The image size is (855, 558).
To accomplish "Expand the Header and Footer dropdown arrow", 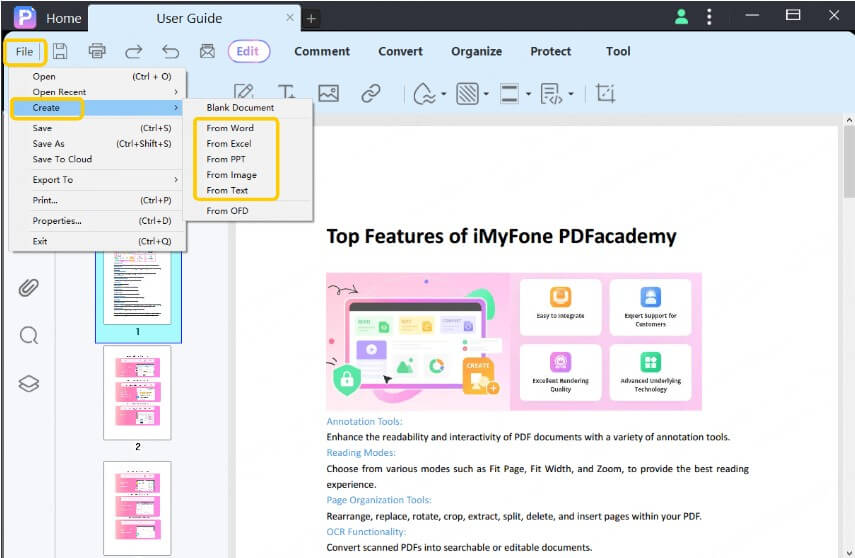I will [x=528, y=94].
